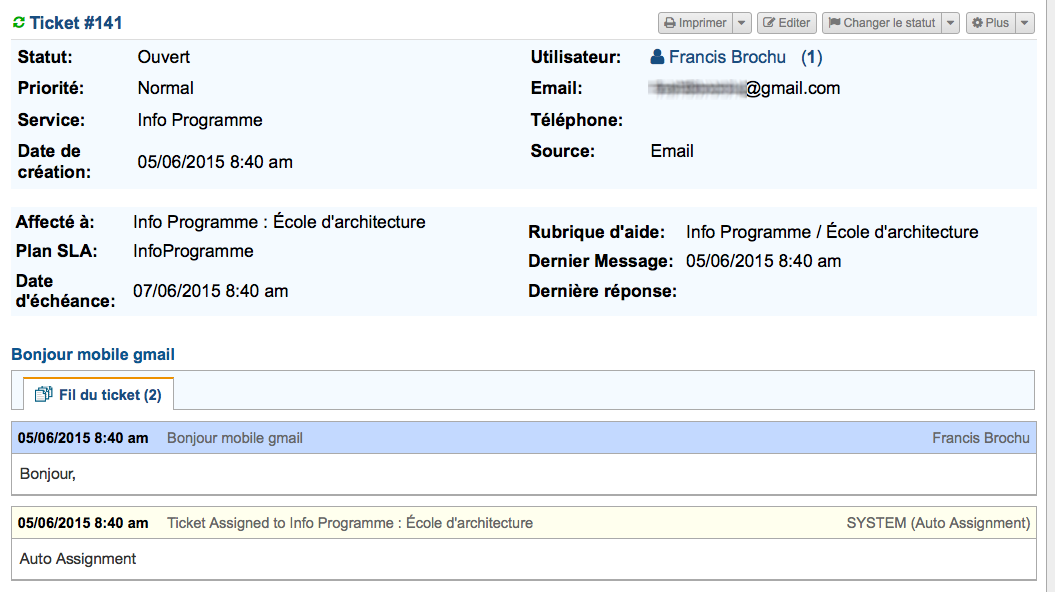Click the thread icon on Fil du ticket tab
The width and height of the screenshot is (1055, 592).
[44, 394]
